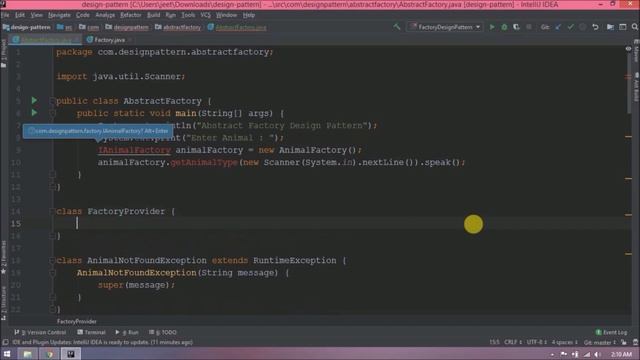Collapse the FactoryProvider class fold marker
Screen dimensions: 640x360
[52, 211]
